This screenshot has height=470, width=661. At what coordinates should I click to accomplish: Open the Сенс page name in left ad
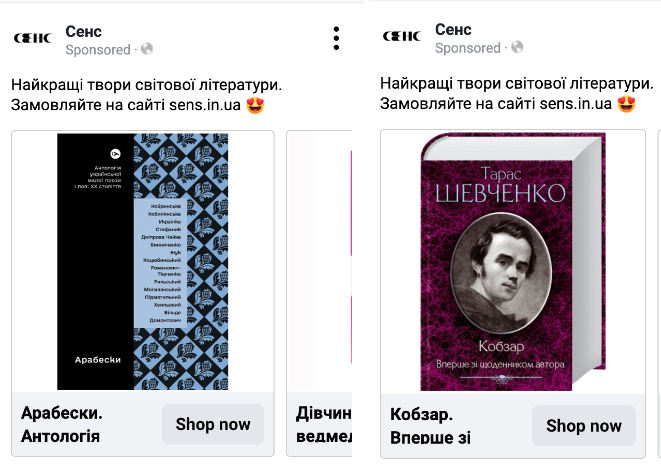(83, 32)
